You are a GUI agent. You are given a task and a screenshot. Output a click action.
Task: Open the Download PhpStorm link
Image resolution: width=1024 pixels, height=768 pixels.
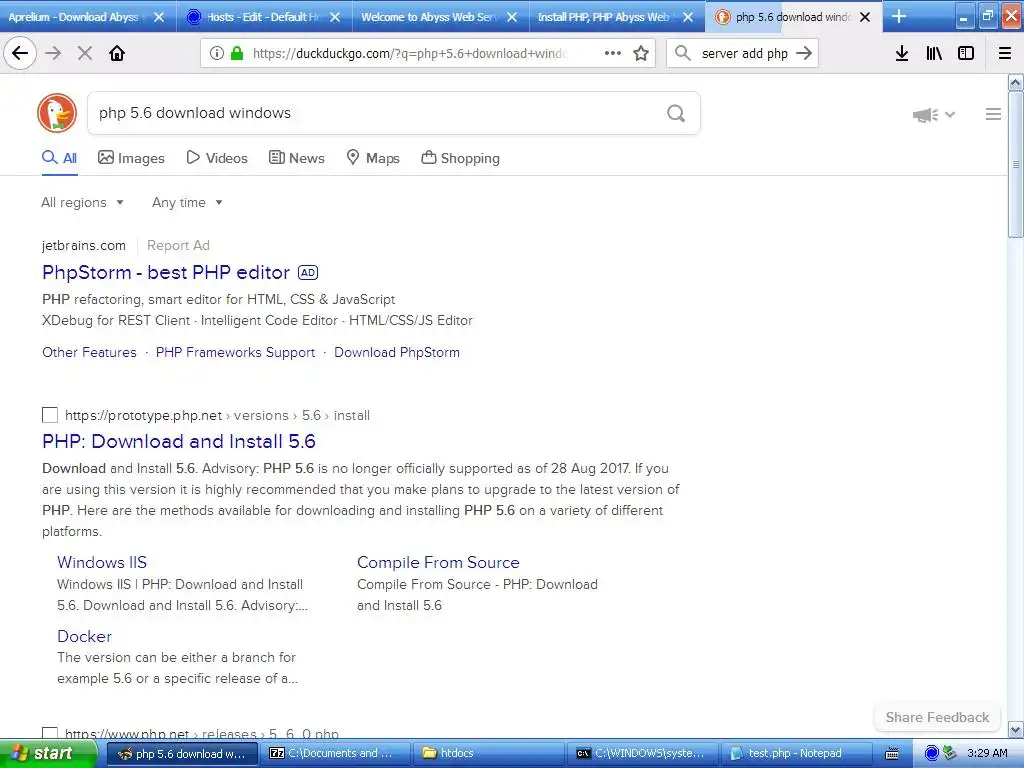click(x=397, y=353)
